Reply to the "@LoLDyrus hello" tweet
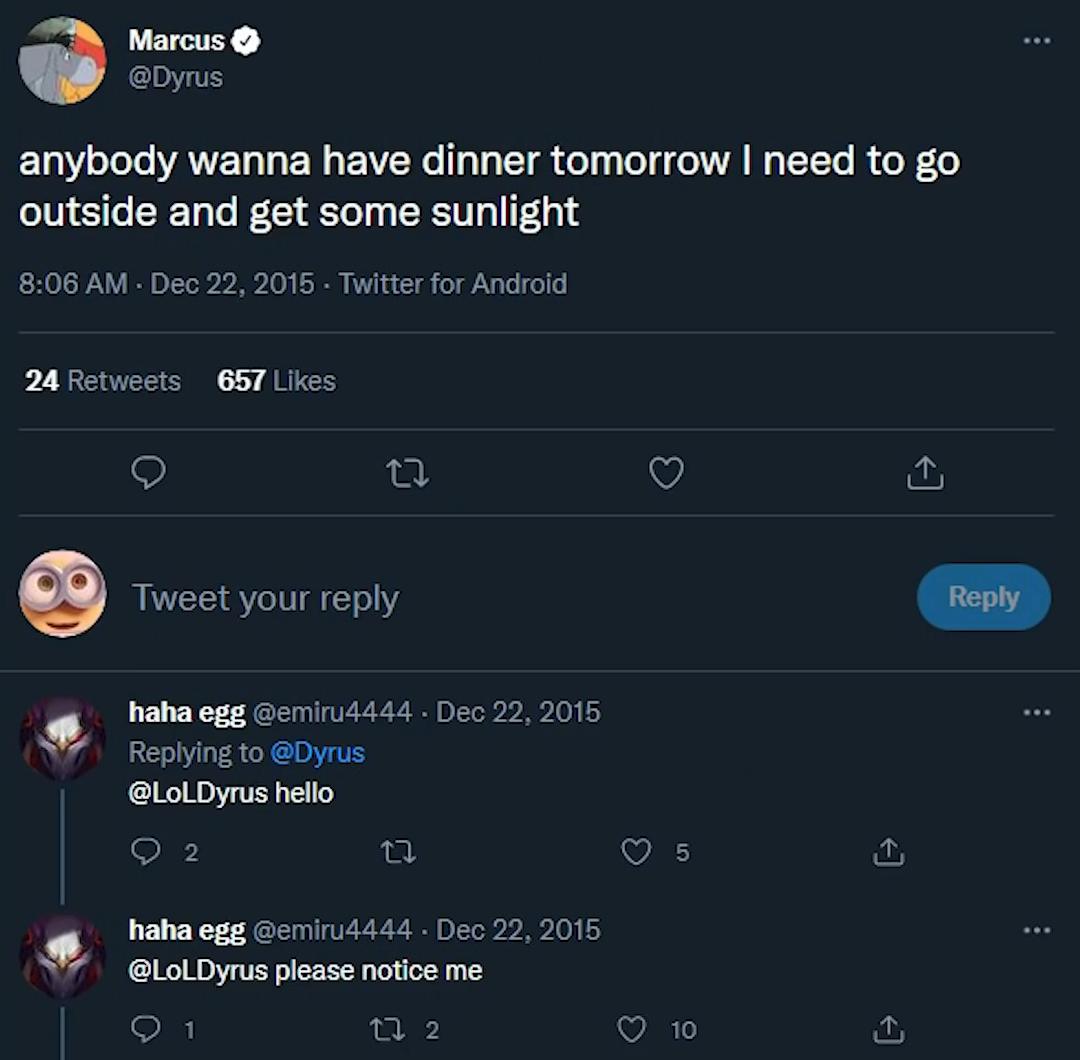The image size is (1080, 1060). pos(148,852)
